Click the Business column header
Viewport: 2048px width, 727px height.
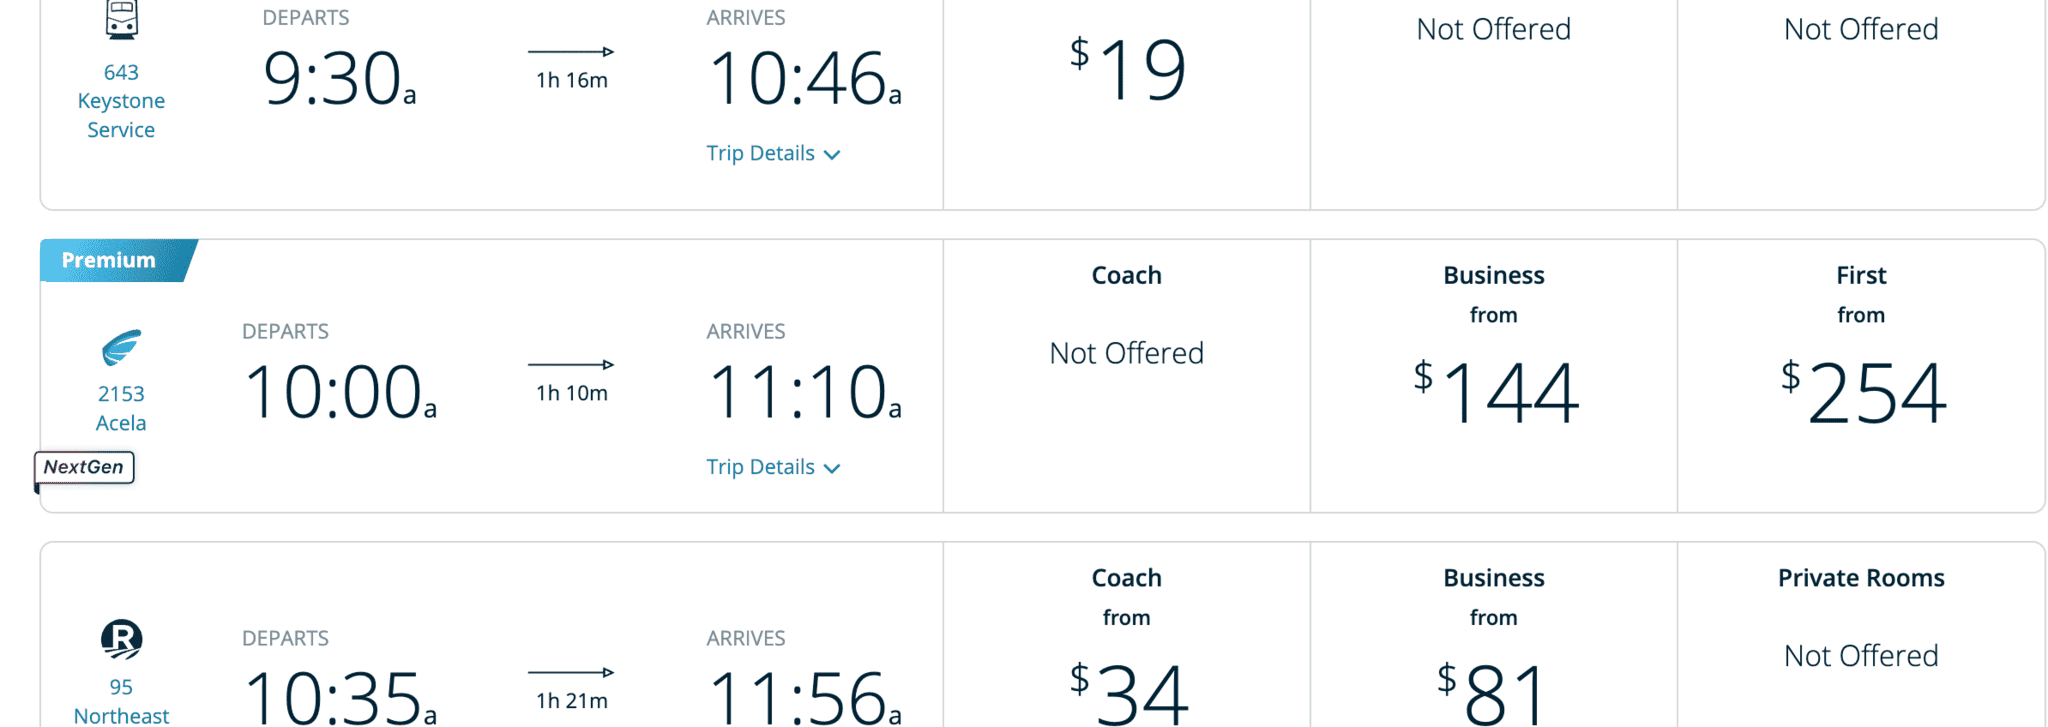1494,275
